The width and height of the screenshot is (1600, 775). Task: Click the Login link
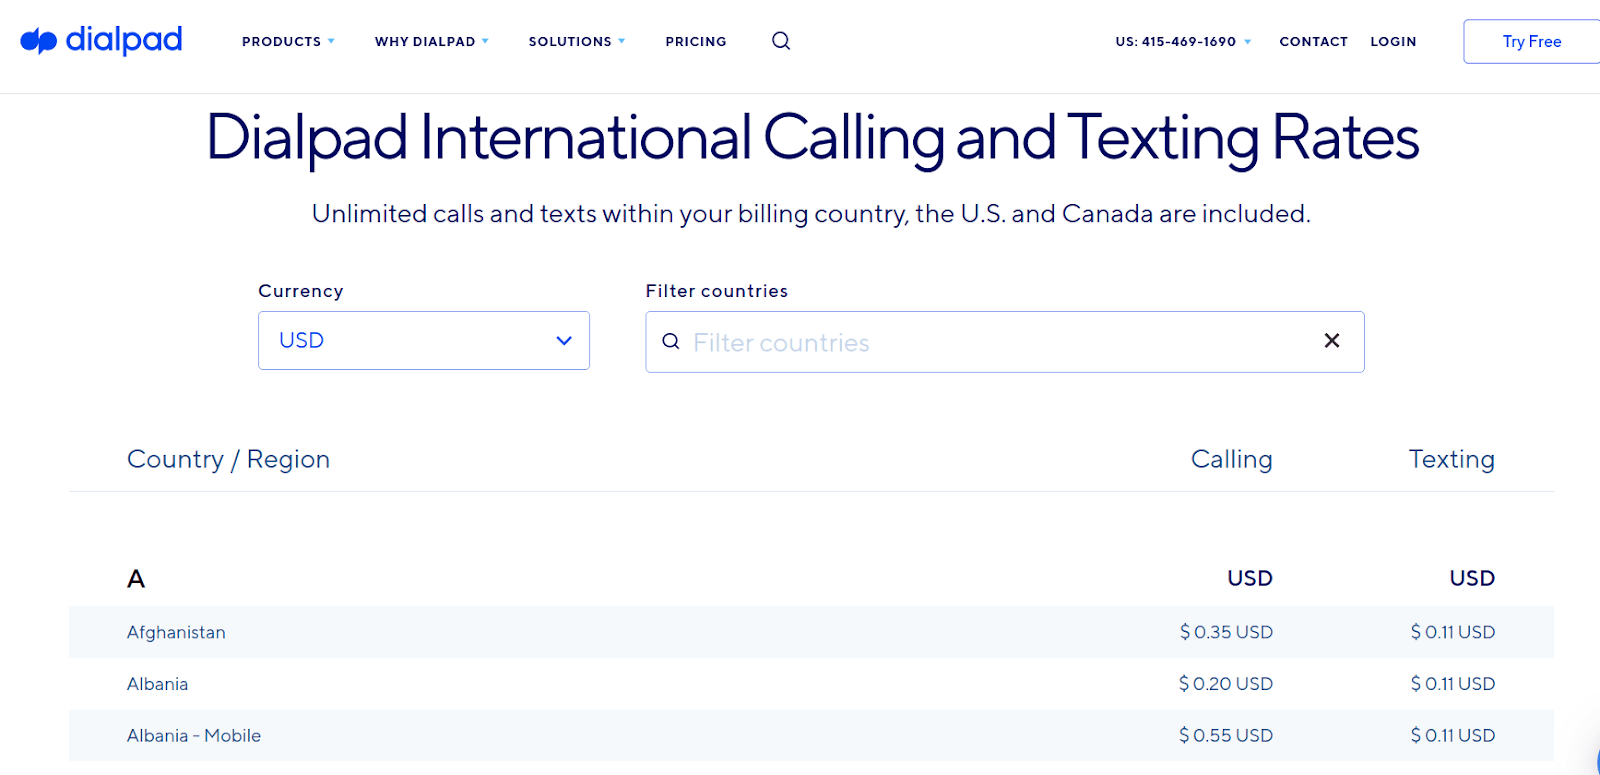[x=1393, y=41]
